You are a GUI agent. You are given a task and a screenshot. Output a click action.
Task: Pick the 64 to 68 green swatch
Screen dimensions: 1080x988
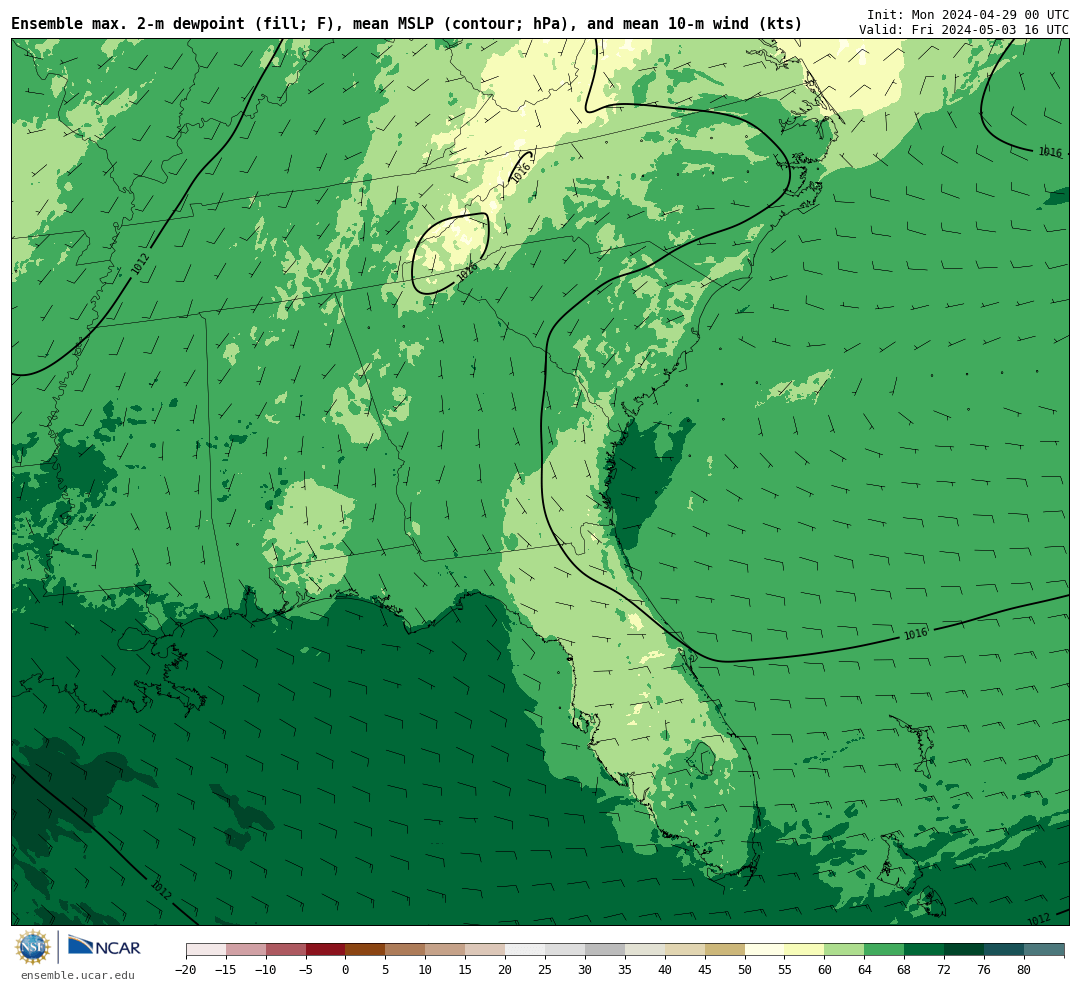point(885,950)
